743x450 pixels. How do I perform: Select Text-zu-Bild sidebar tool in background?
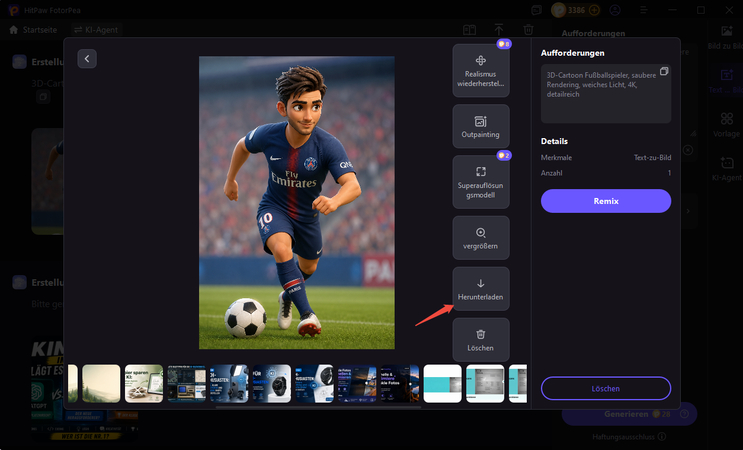726,81
